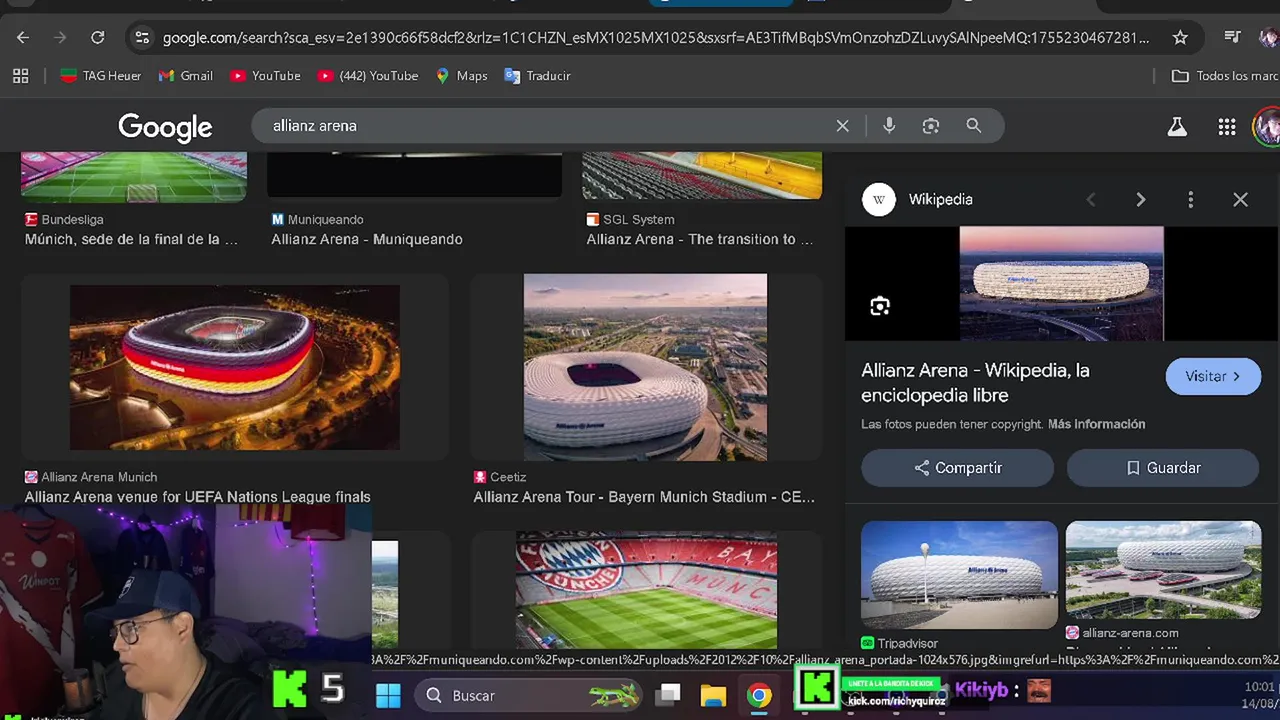Open the Maps bookmark
Image resolution: width=1280 pixels, height=720 pixels.
pyautogui.click(x=461, y=76)
